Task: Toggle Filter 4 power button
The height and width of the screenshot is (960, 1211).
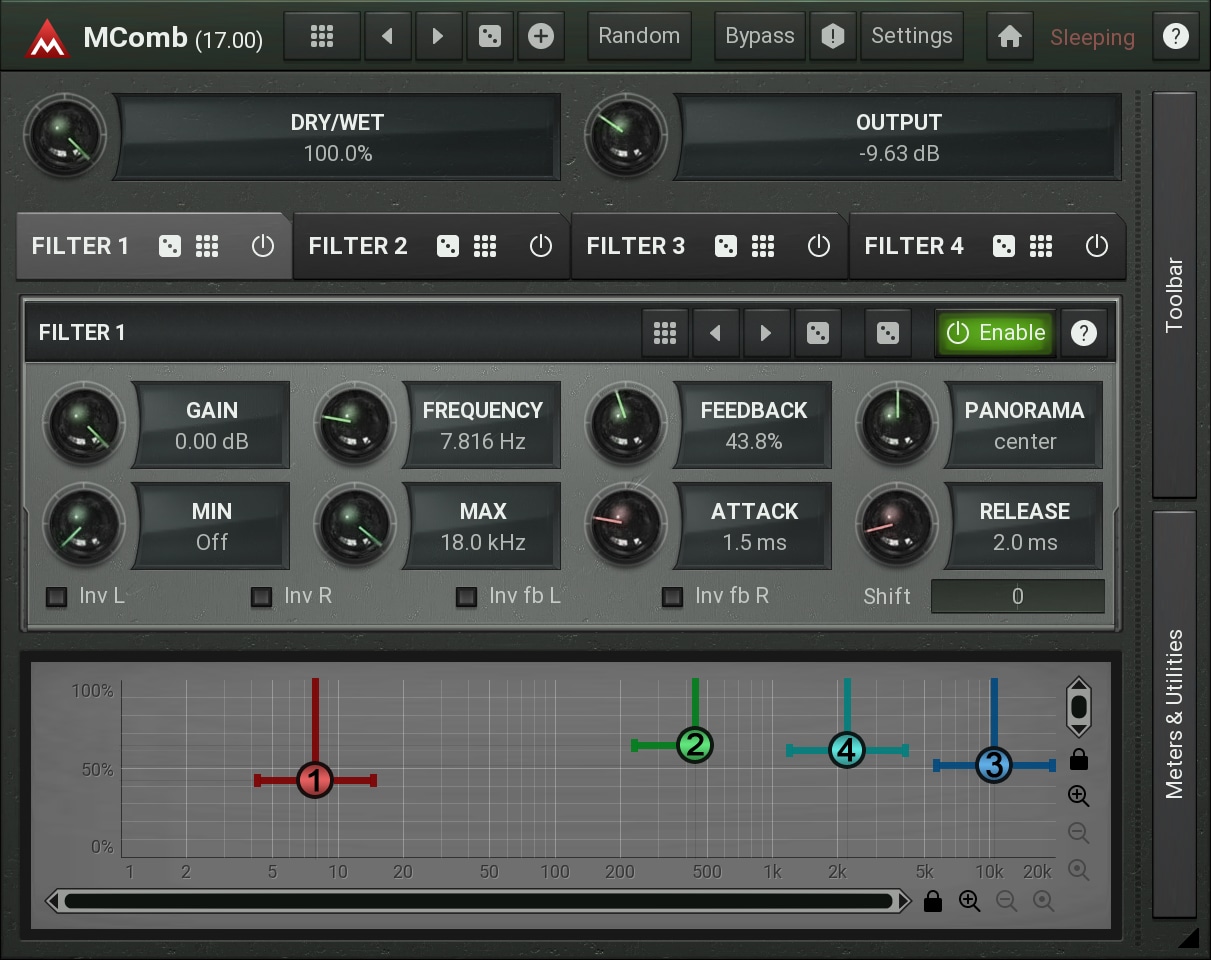Action: pos(1097,246)
